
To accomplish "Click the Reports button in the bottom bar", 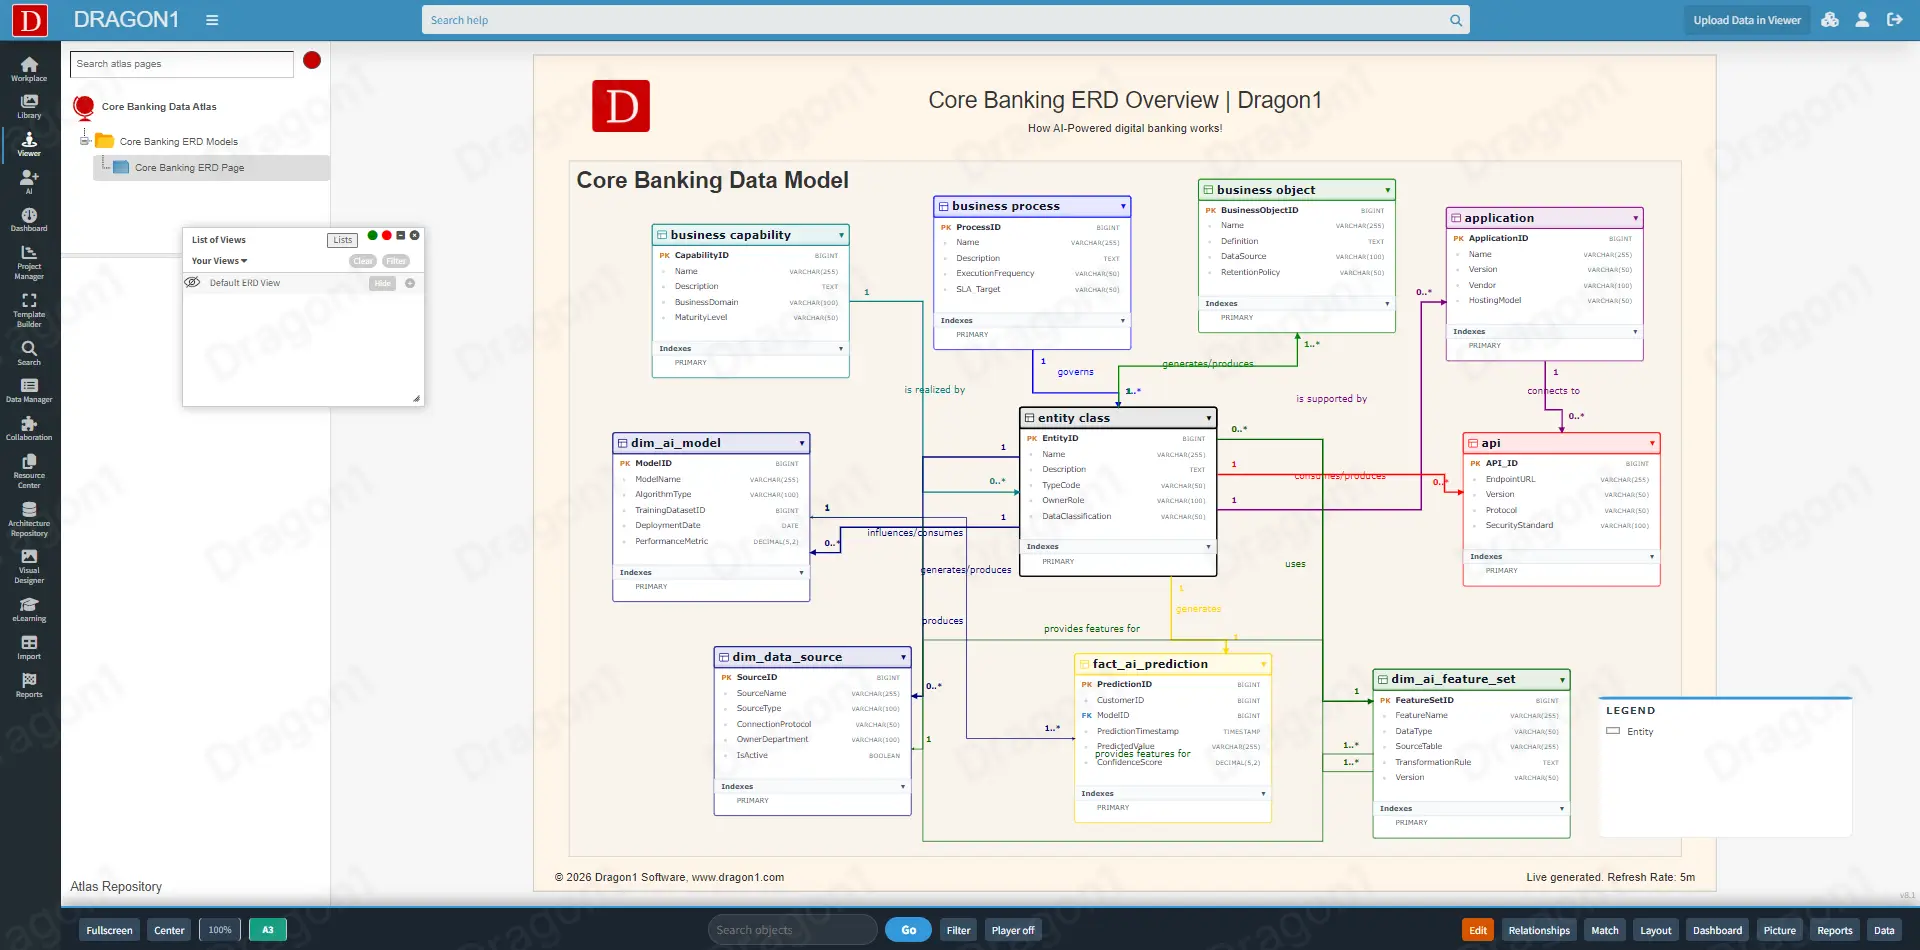I will tap(1834, 930).
